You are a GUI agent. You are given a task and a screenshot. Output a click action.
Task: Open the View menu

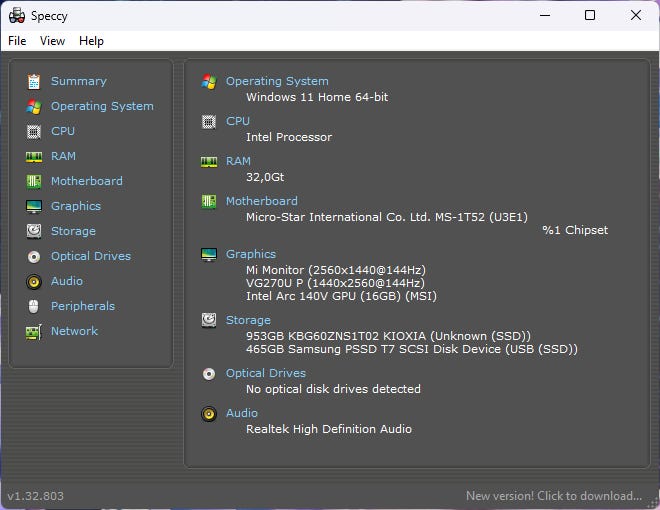tap(53, 41)
